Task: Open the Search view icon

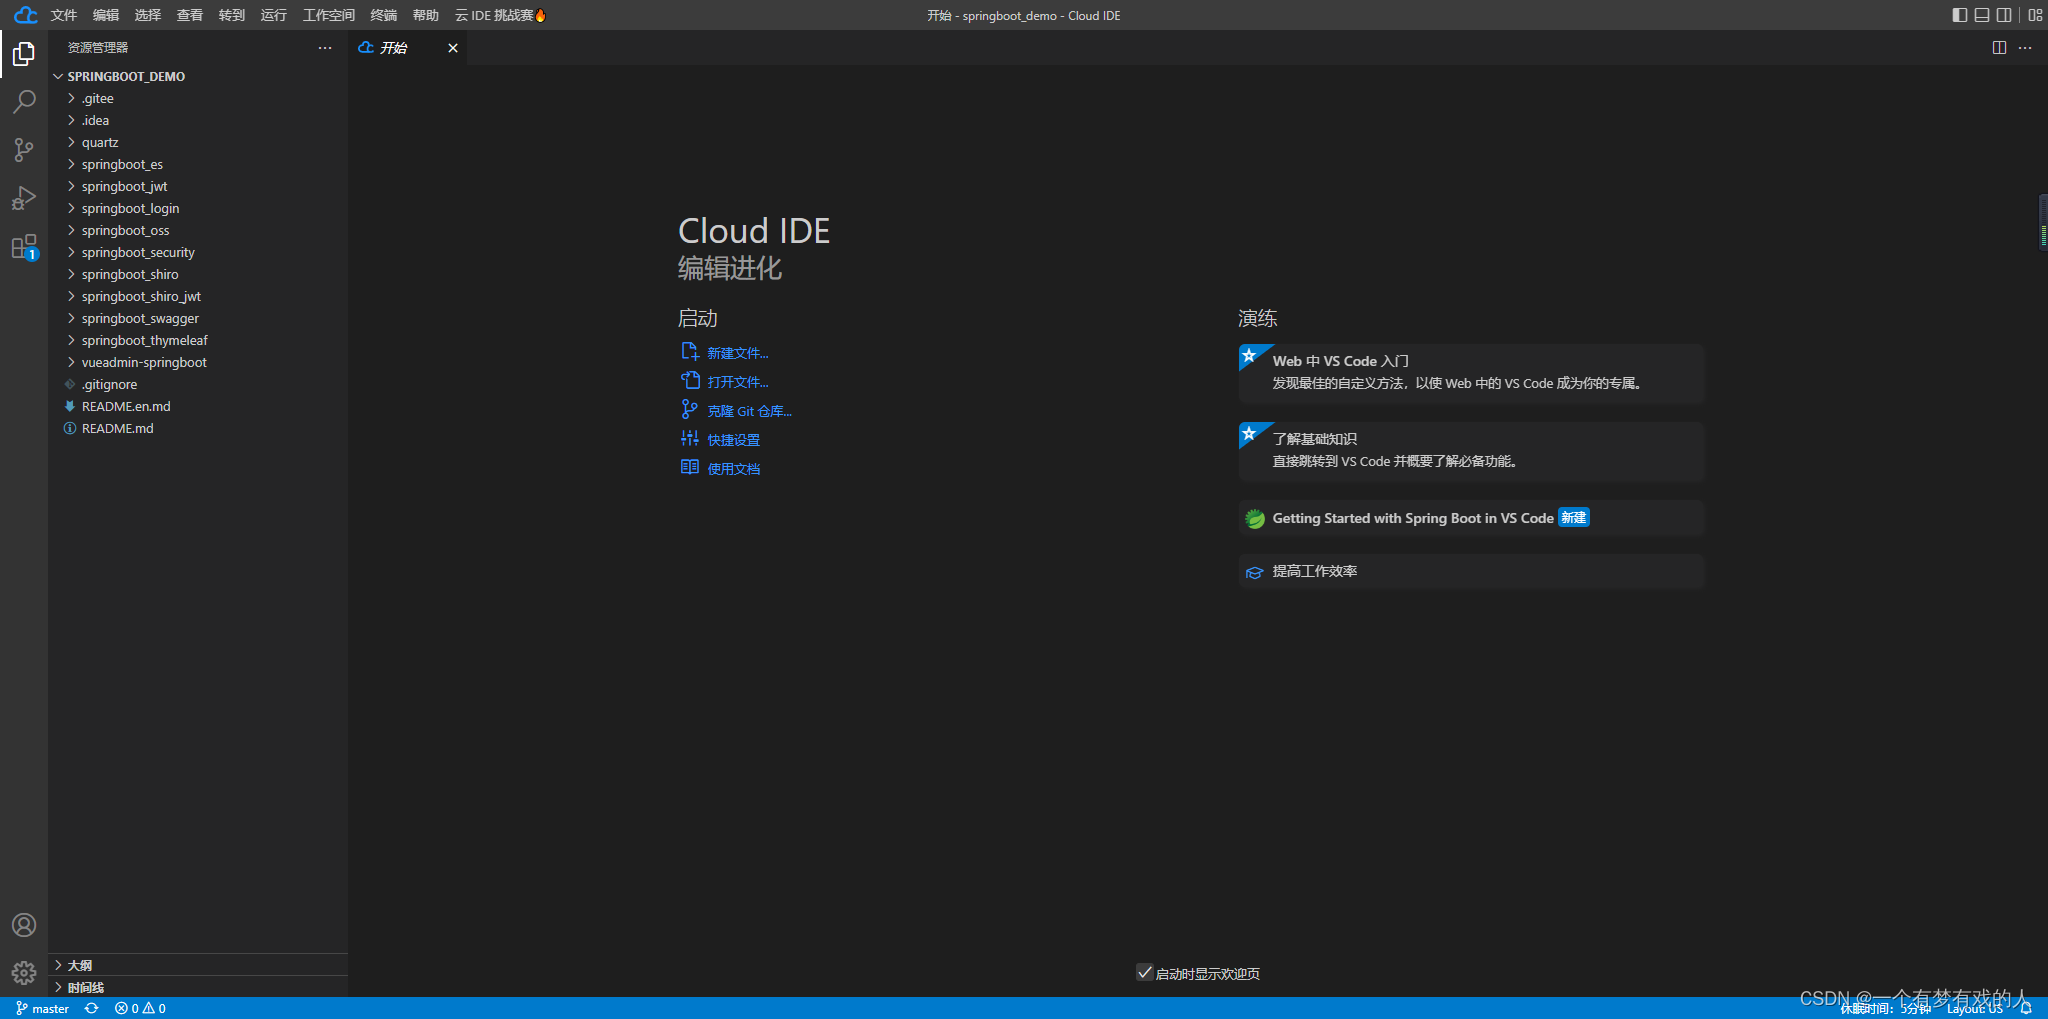Action: pos(24,102)
